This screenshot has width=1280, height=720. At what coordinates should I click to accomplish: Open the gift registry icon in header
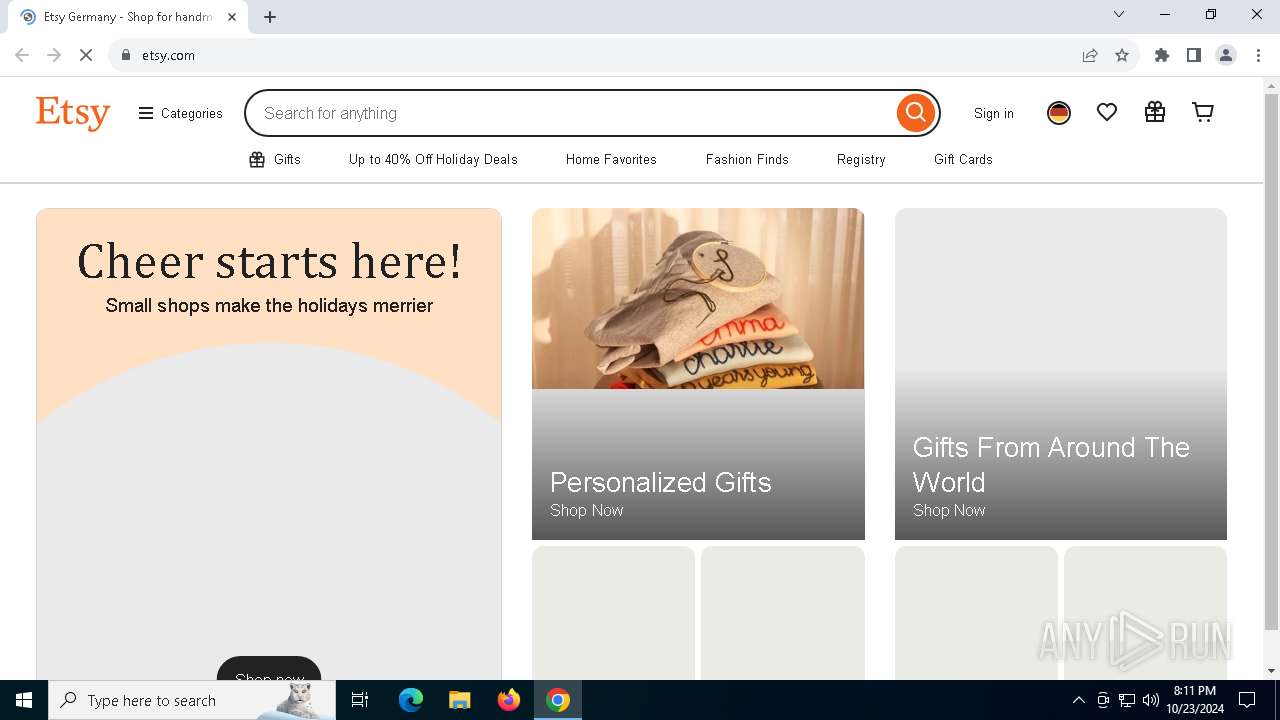1155,113
